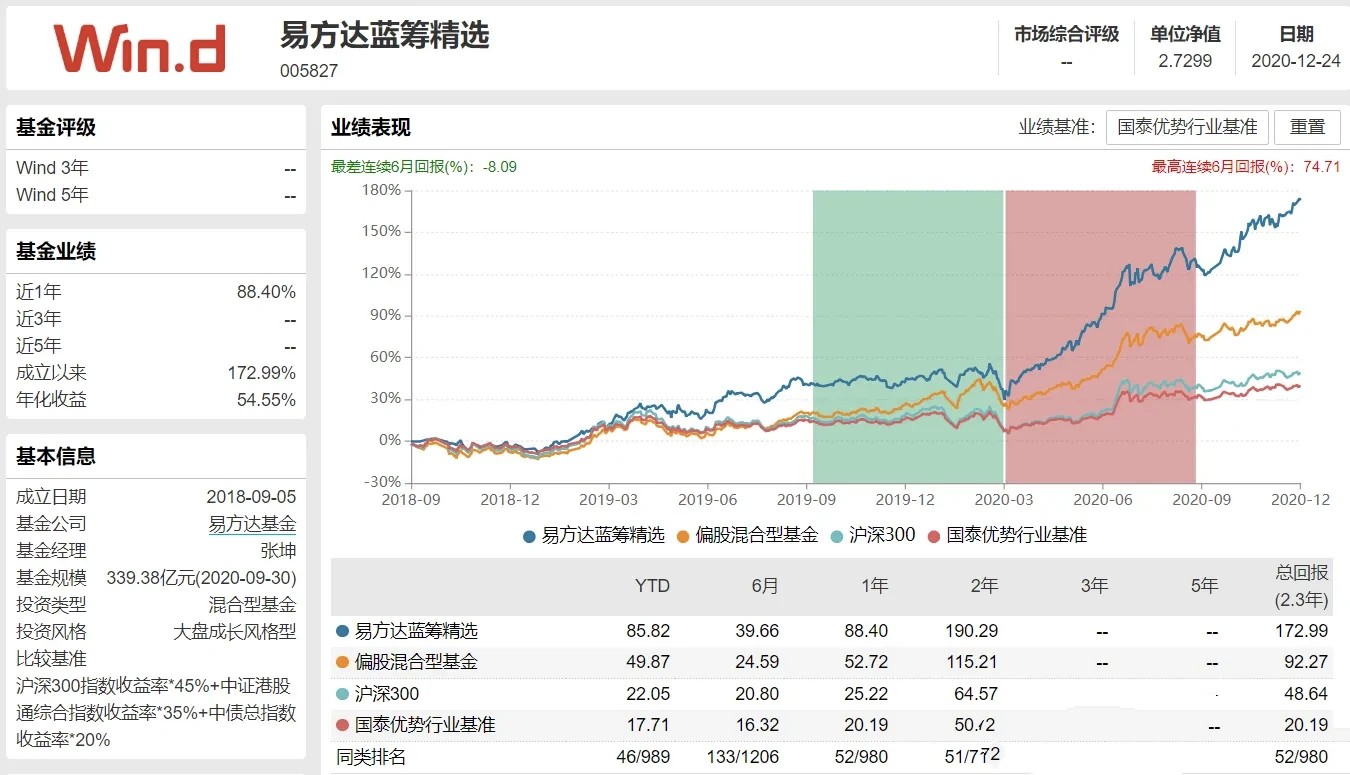Click the date 2020-12-24

pyautogui.click(x=1296, y=61)
